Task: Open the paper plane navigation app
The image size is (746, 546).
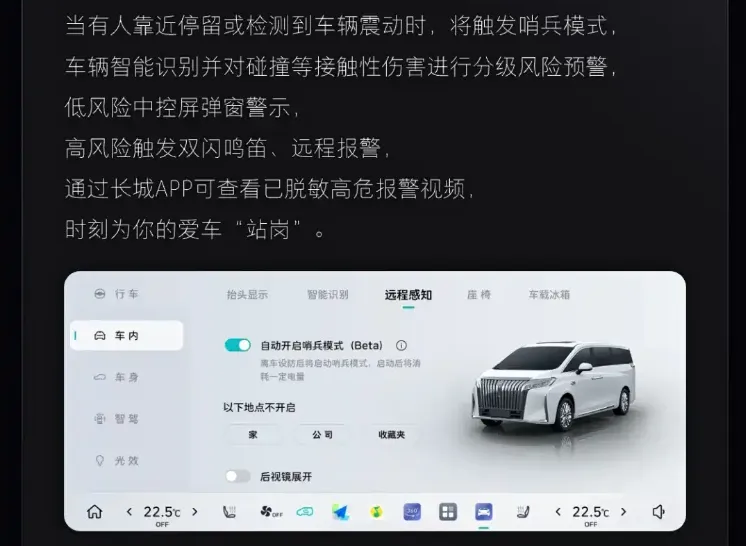Action: point(341,512)
